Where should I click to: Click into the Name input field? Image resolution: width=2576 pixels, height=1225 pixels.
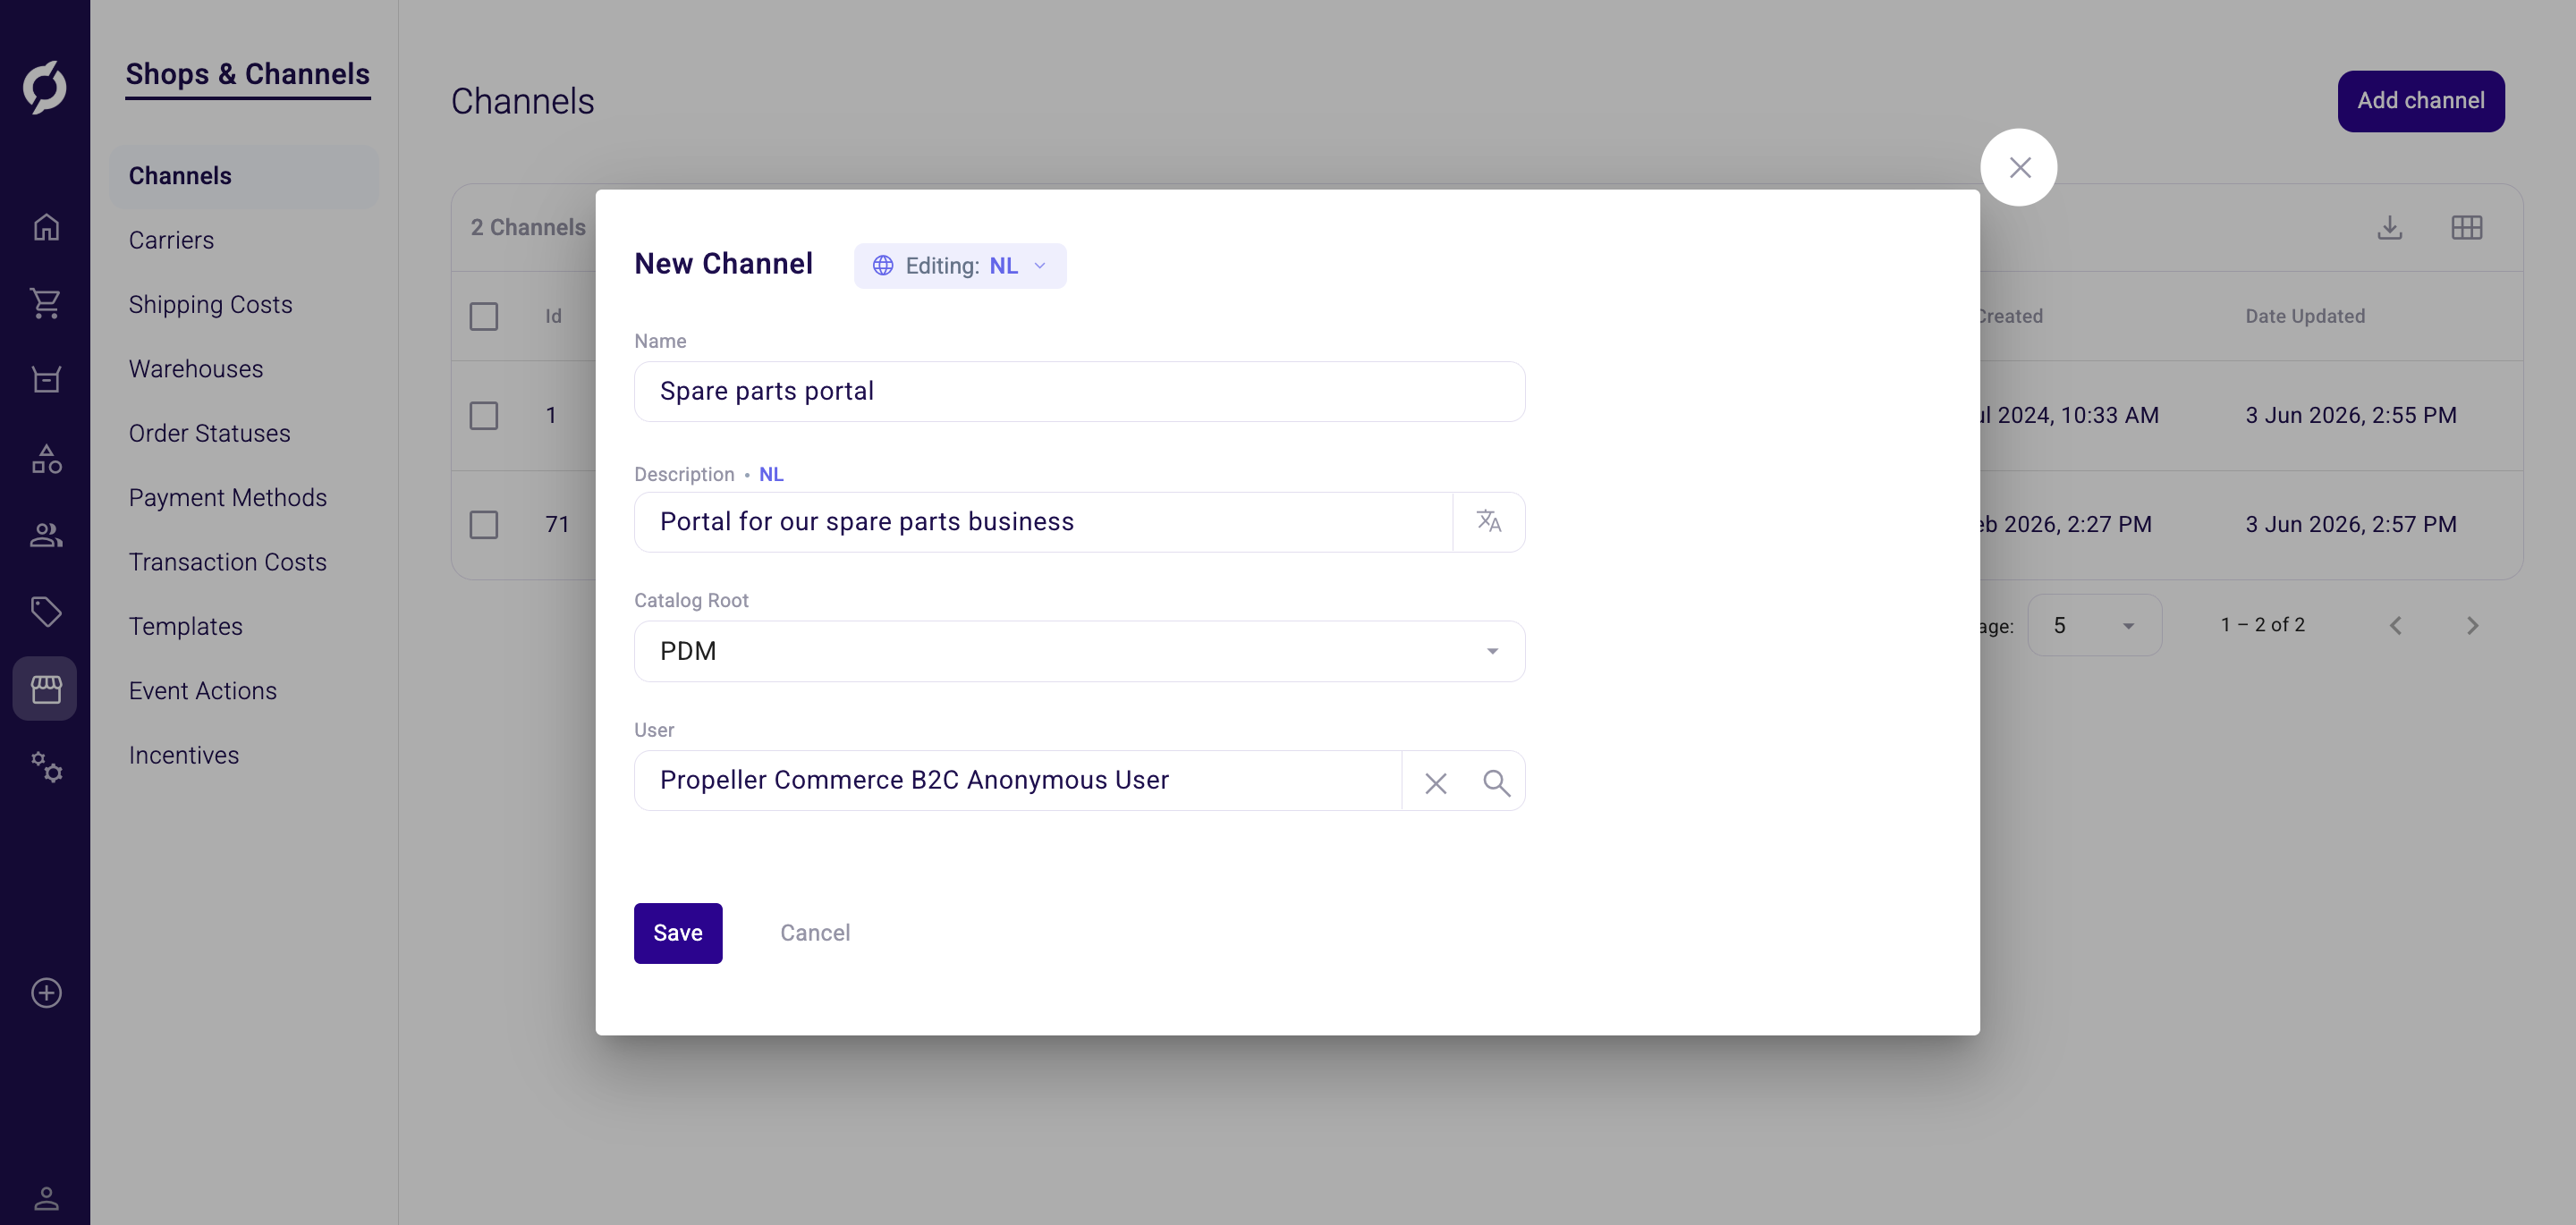point(1080,391)
